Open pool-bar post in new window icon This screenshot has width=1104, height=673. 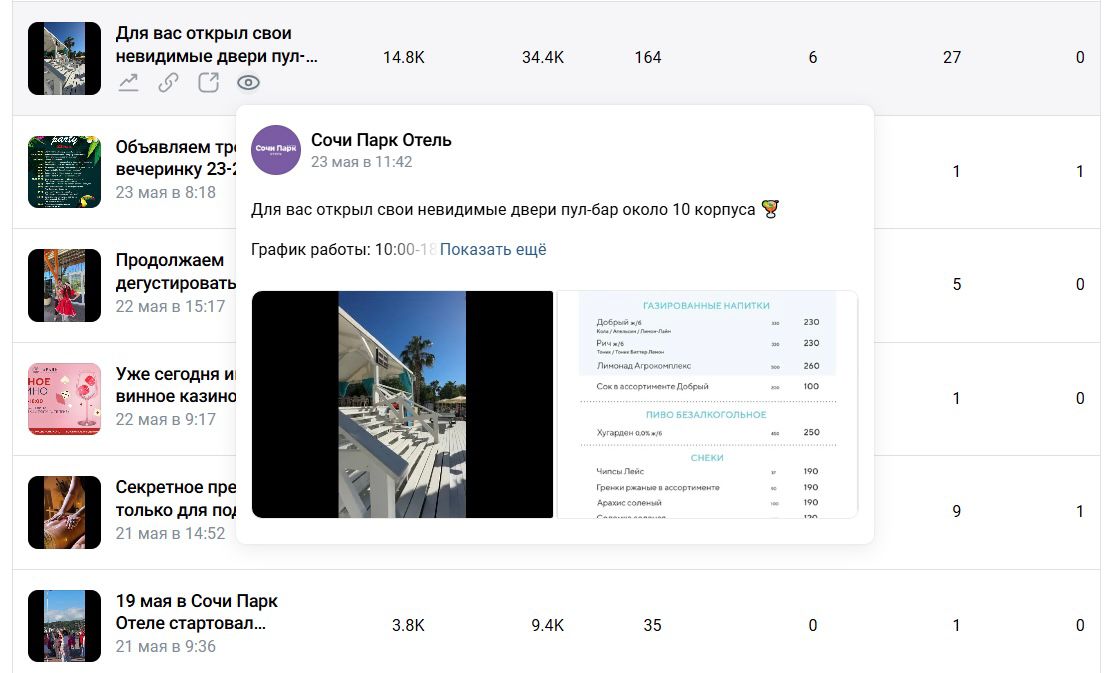[x=208, y=83]
